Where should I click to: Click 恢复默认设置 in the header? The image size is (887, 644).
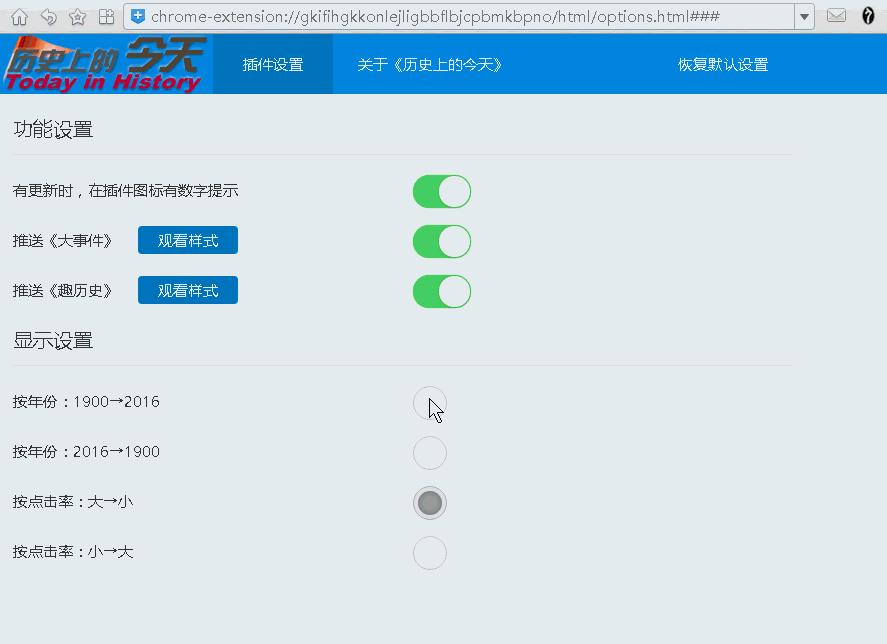point(723,65)
